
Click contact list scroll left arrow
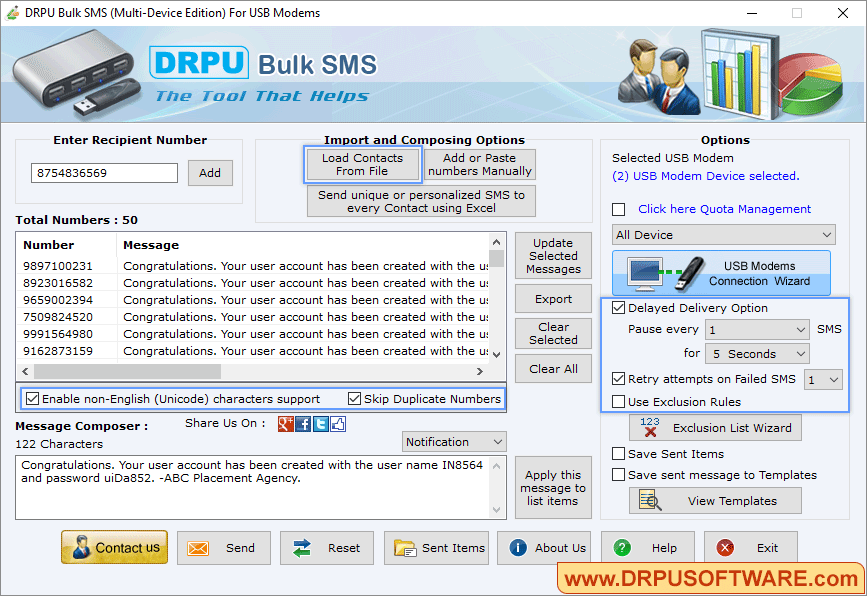[25, 372]
